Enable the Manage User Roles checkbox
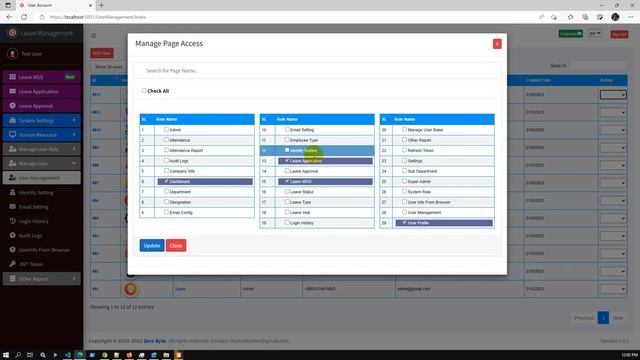Image resolution: width=640 pixels, height=360 pixels. point(404,129)
